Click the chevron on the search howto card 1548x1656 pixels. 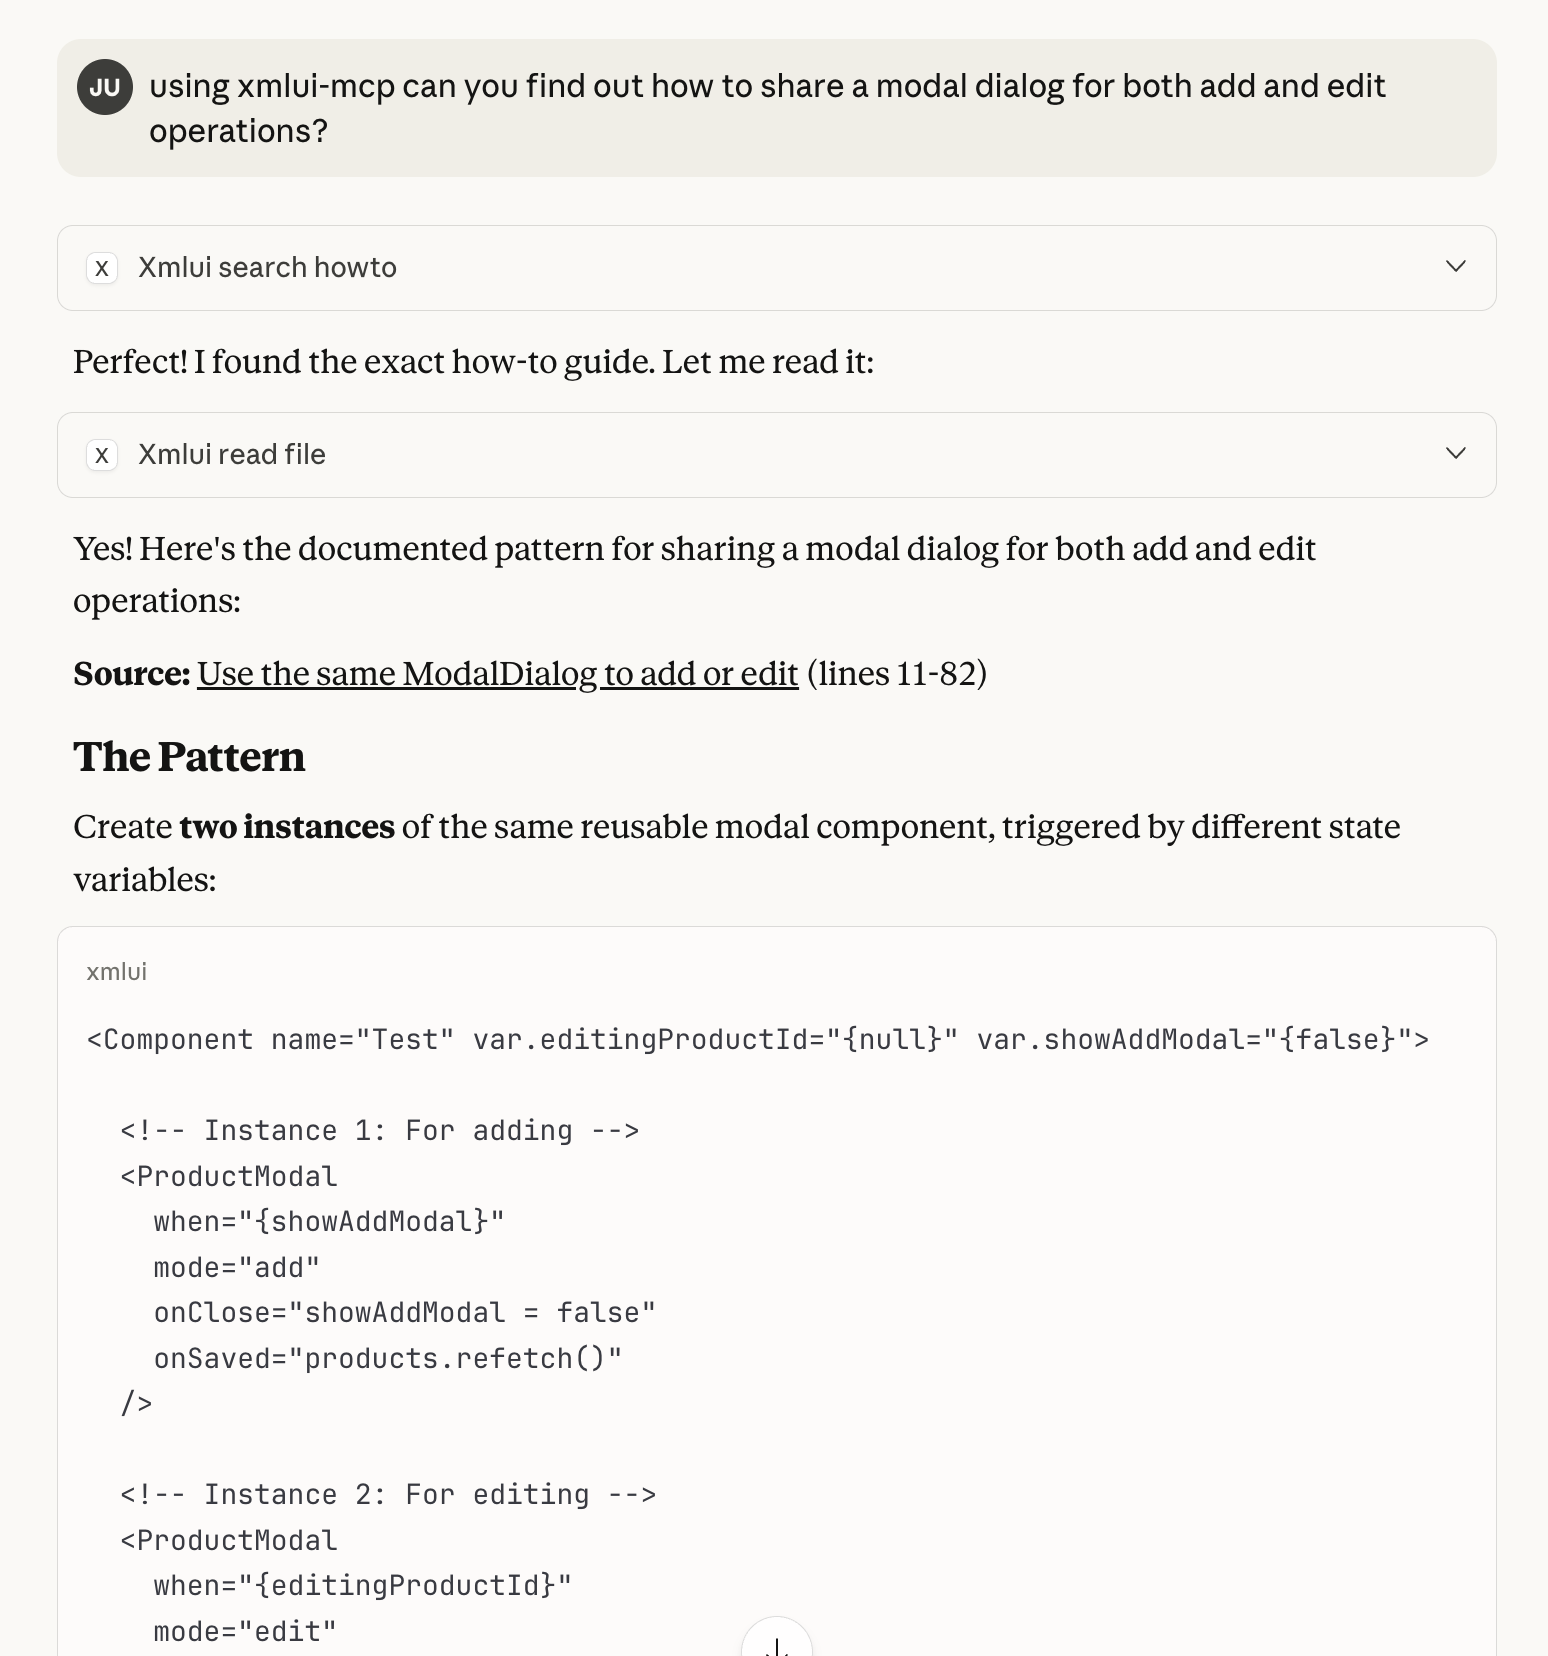click(1455, 267)
